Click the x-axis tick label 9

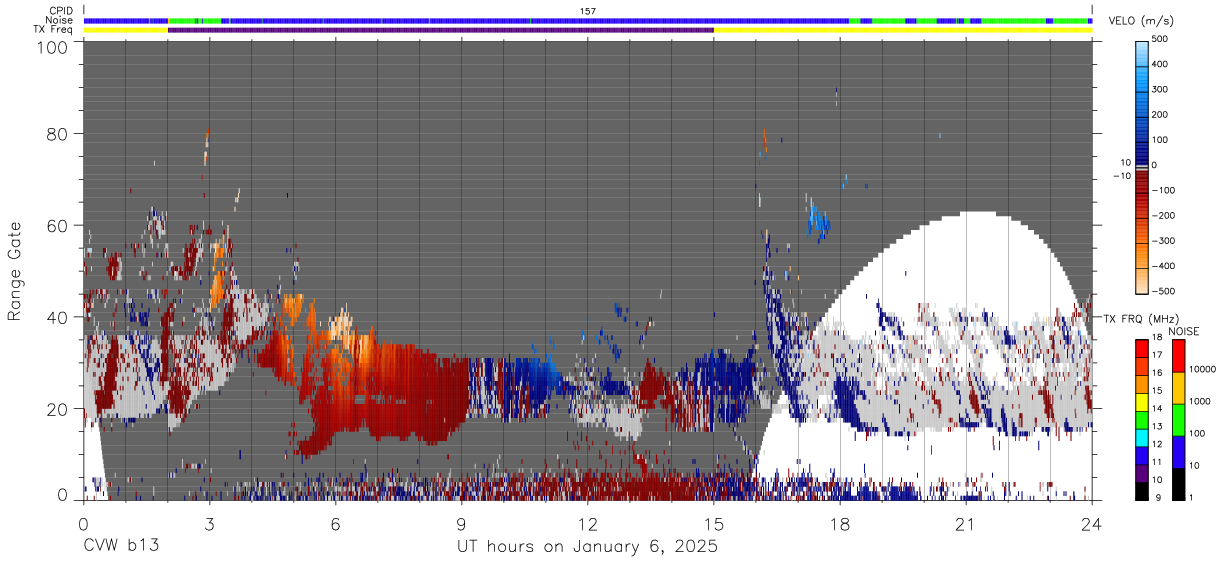pyautogui.click(x=462, y=523)
